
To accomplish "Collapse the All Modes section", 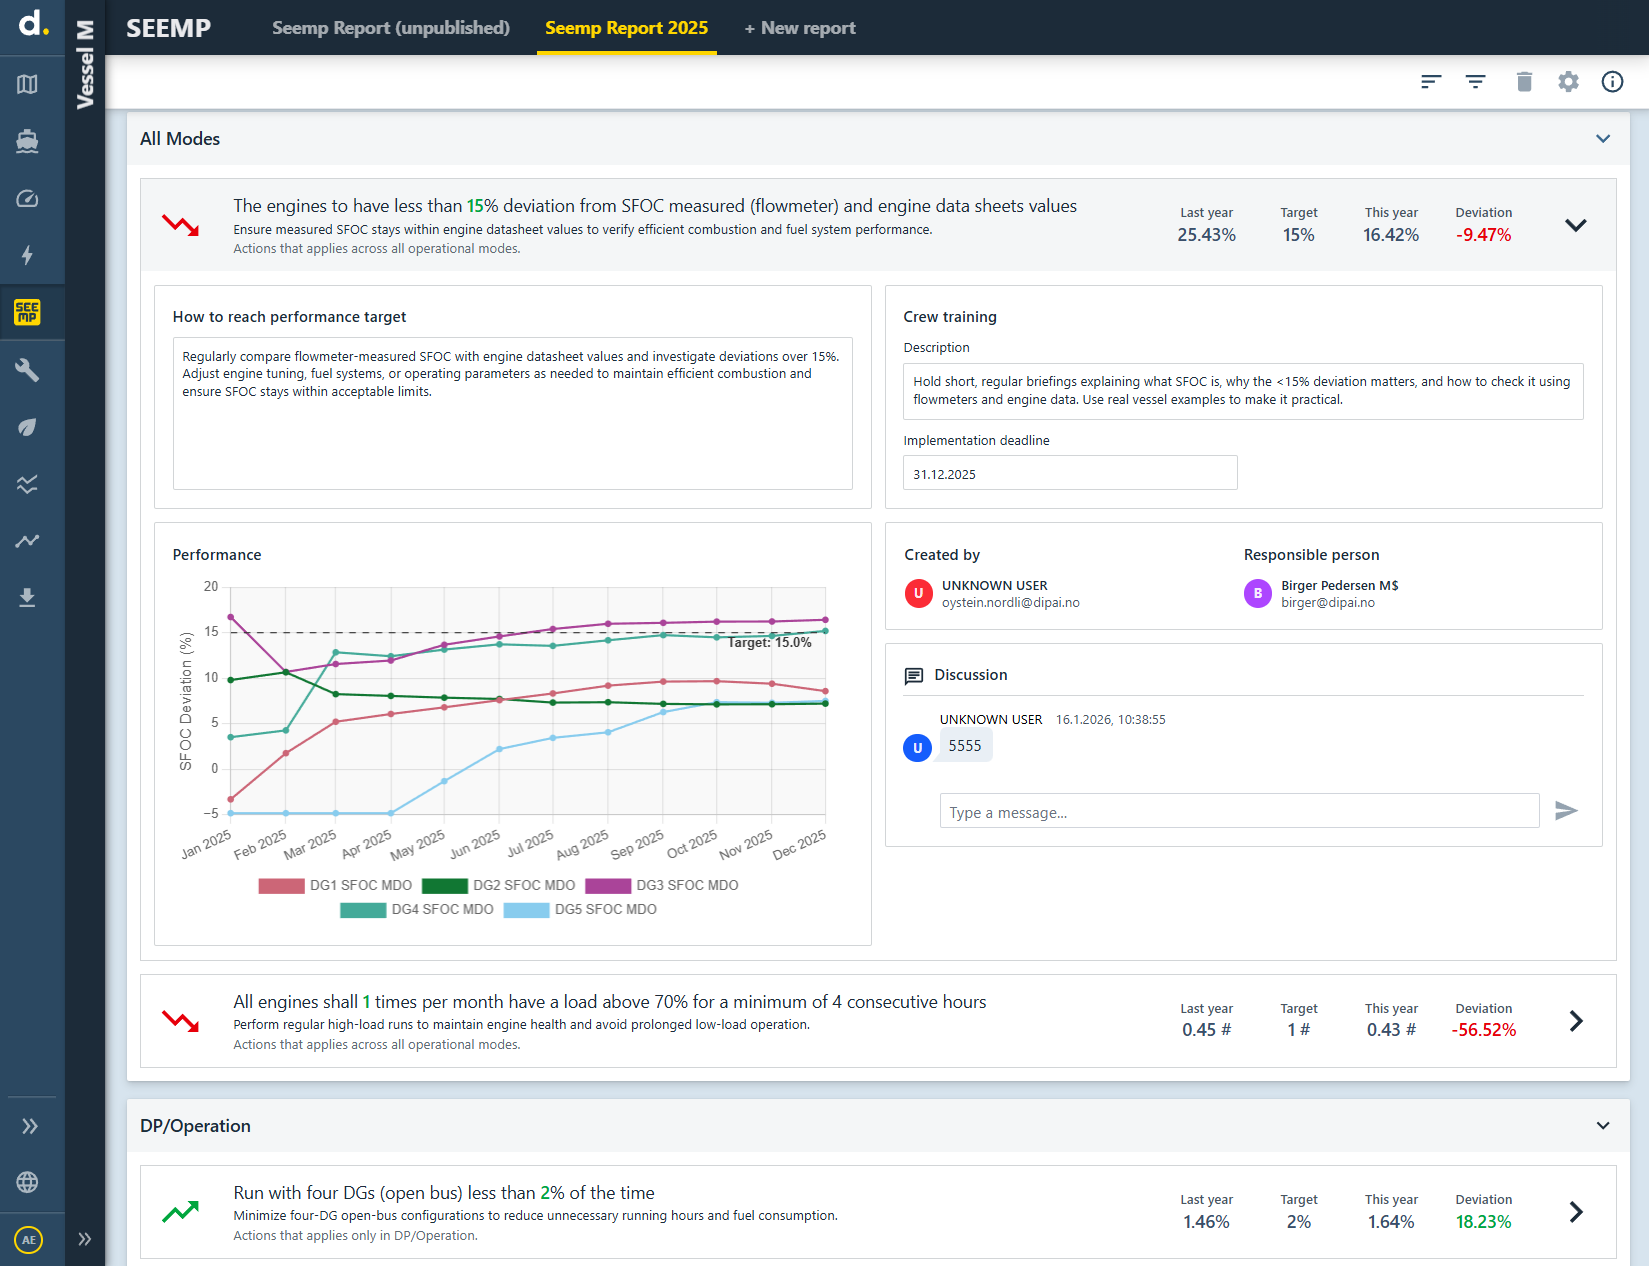I will [1603, 139].
